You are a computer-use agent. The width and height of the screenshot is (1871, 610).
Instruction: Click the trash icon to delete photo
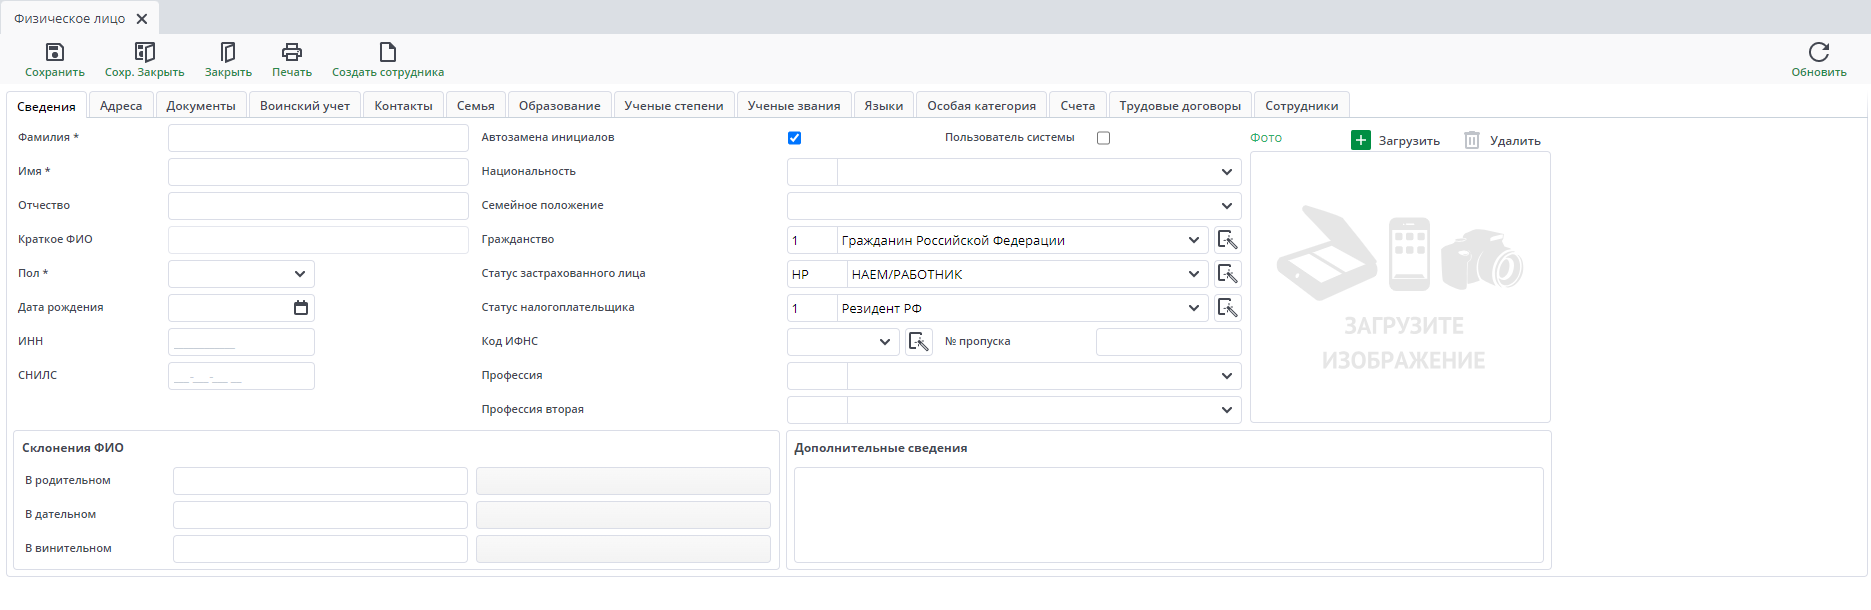click(x=1471, y=141)
